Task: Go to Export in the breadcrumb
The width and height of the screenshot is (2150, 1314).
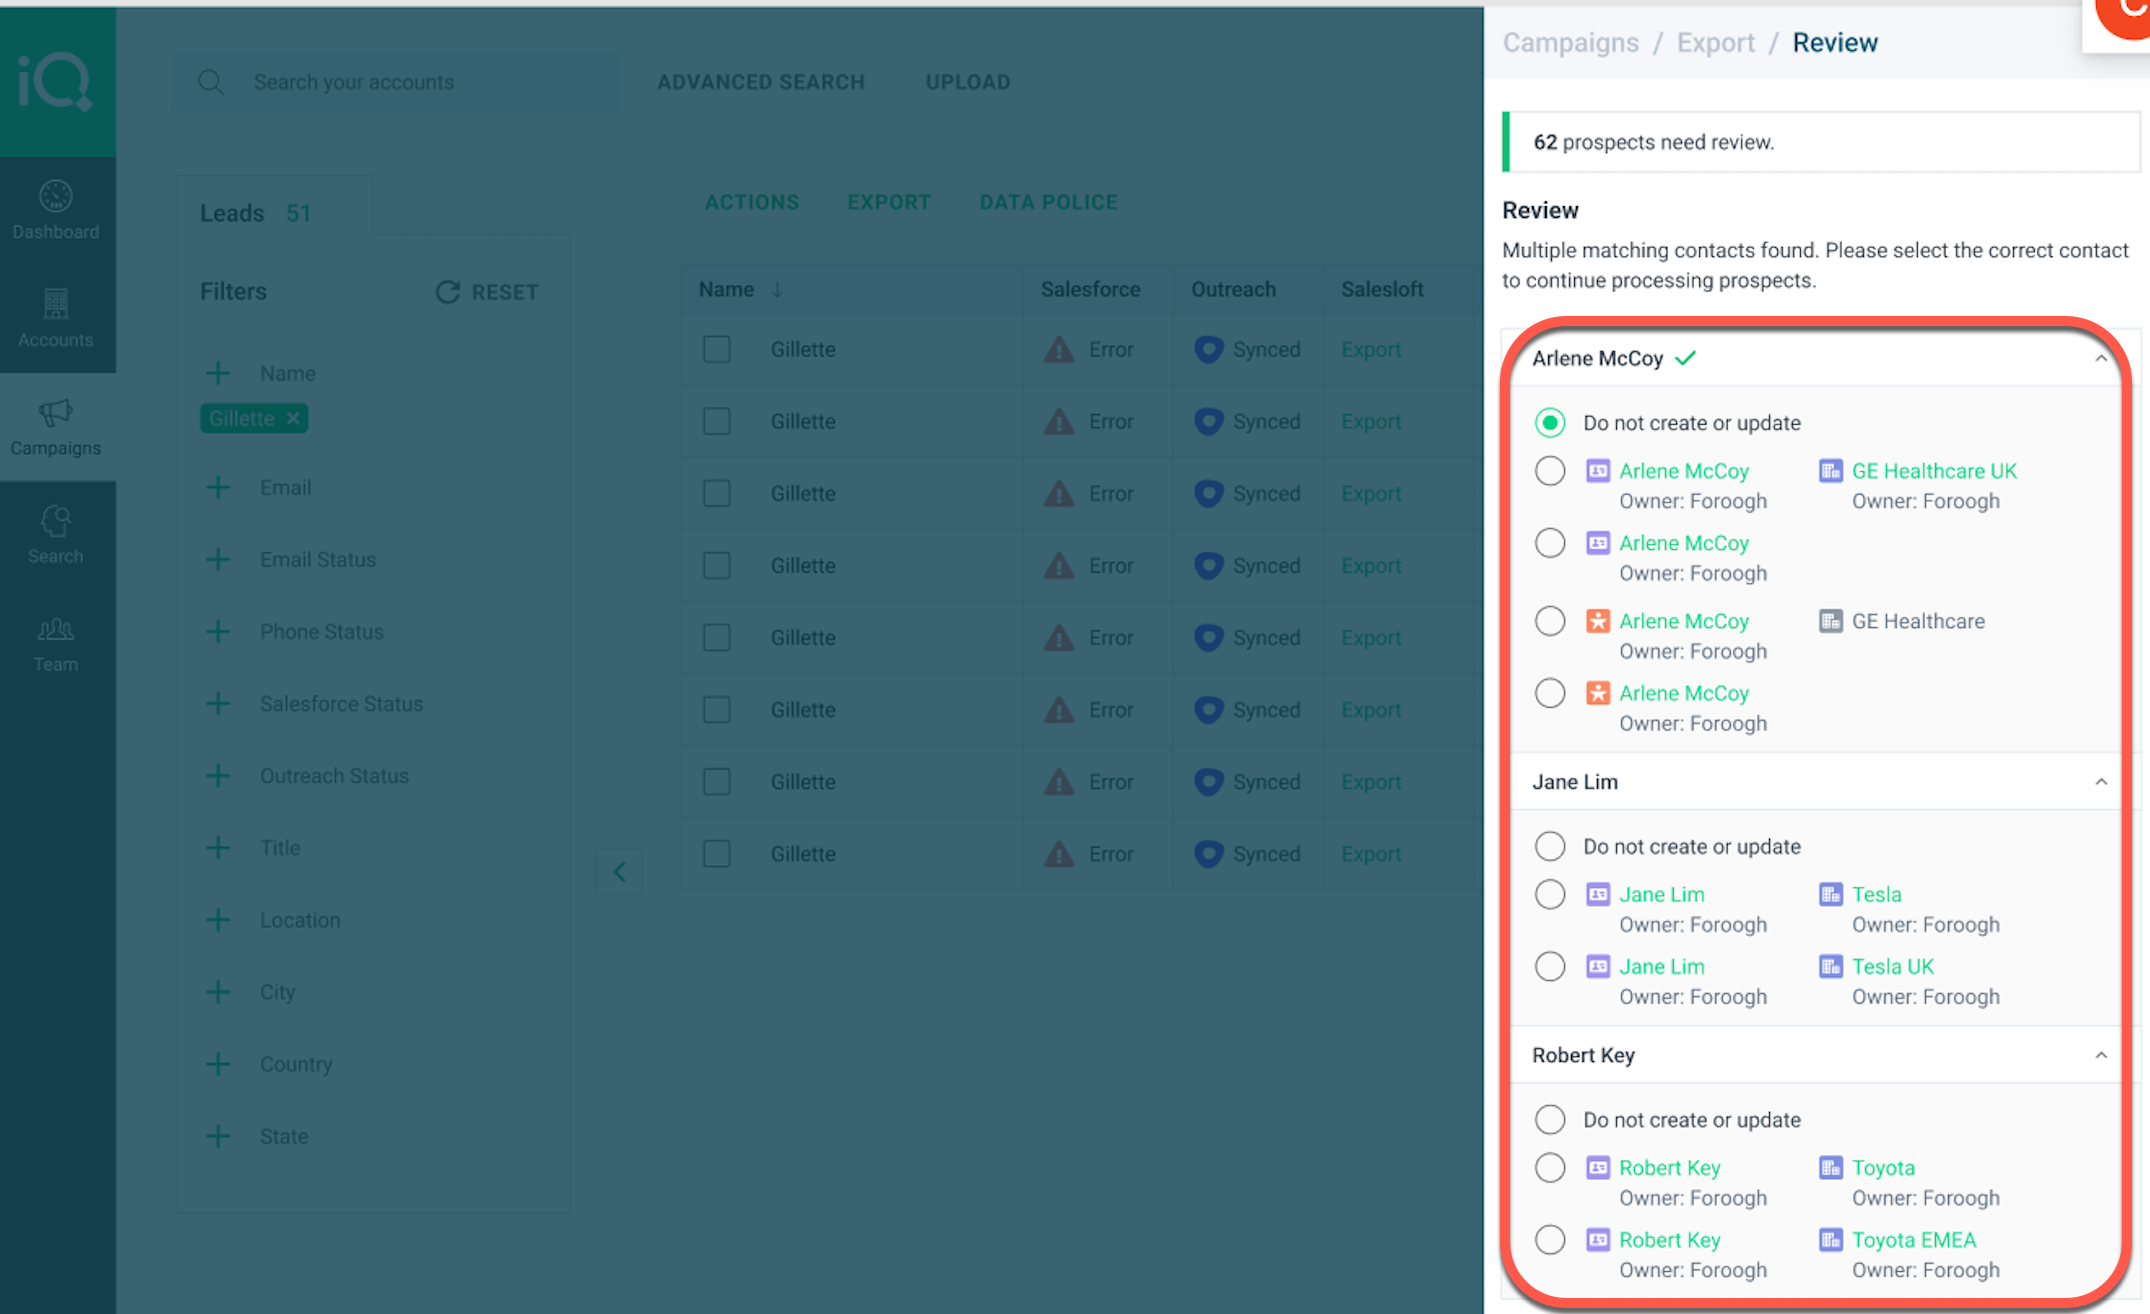Action: point(1715,43)
